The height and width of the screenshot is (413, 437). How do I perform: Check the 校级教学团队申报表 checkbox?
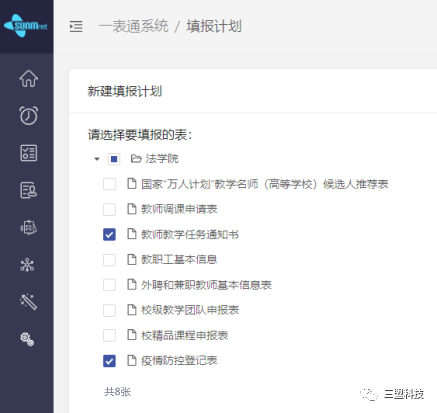coord(109,310)
